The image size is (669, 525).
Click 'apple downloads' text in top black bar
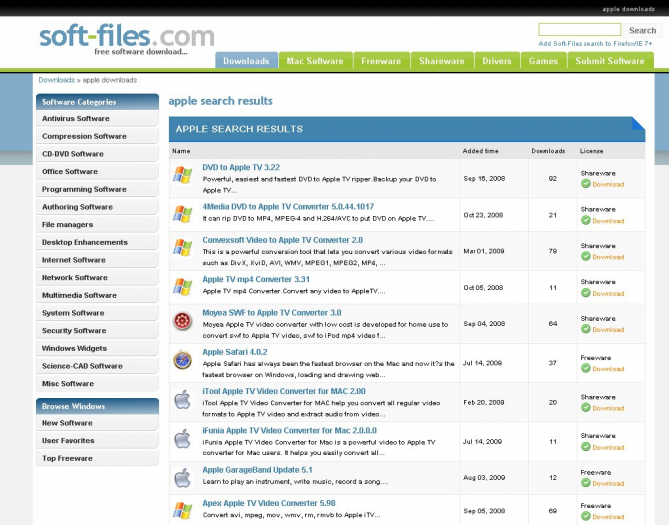(x=628, y=9)
